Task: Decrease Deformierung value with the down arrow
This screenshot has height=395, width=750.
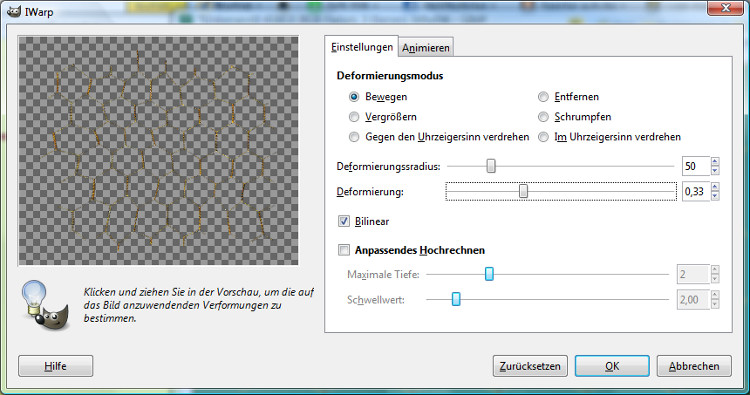Action: (x=715, y=196)
